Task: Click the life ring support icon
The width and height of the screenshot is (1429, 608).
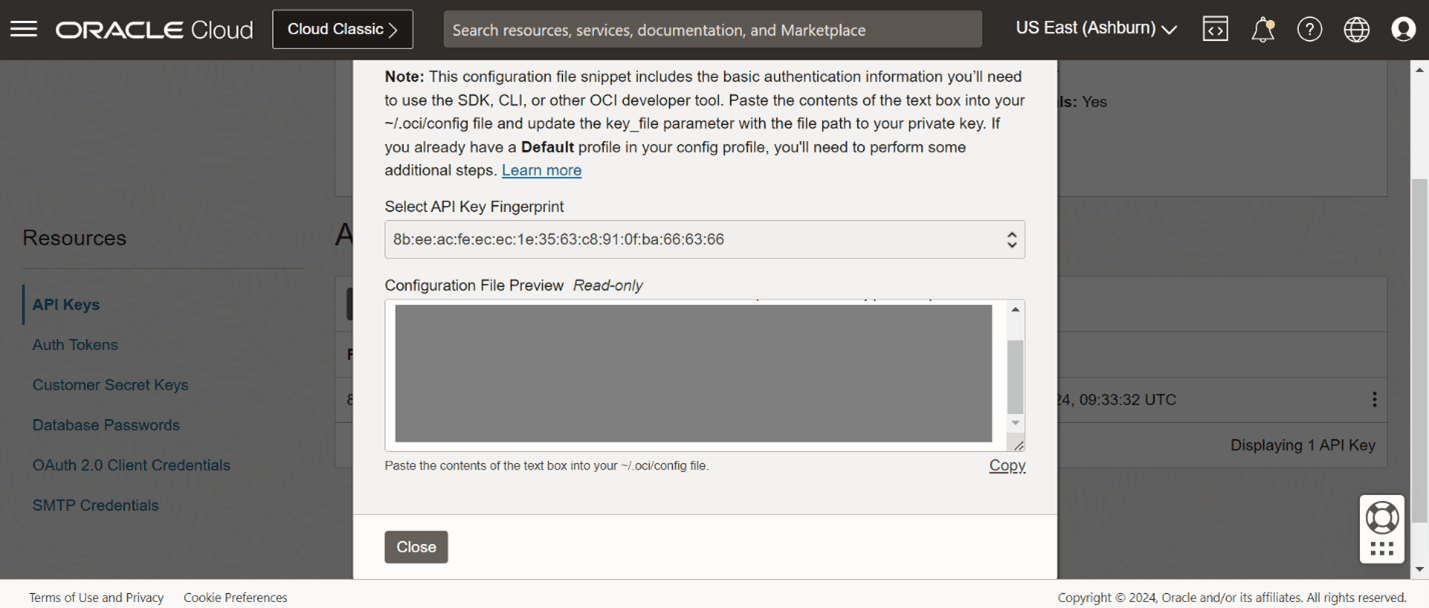Action: 1382,517
